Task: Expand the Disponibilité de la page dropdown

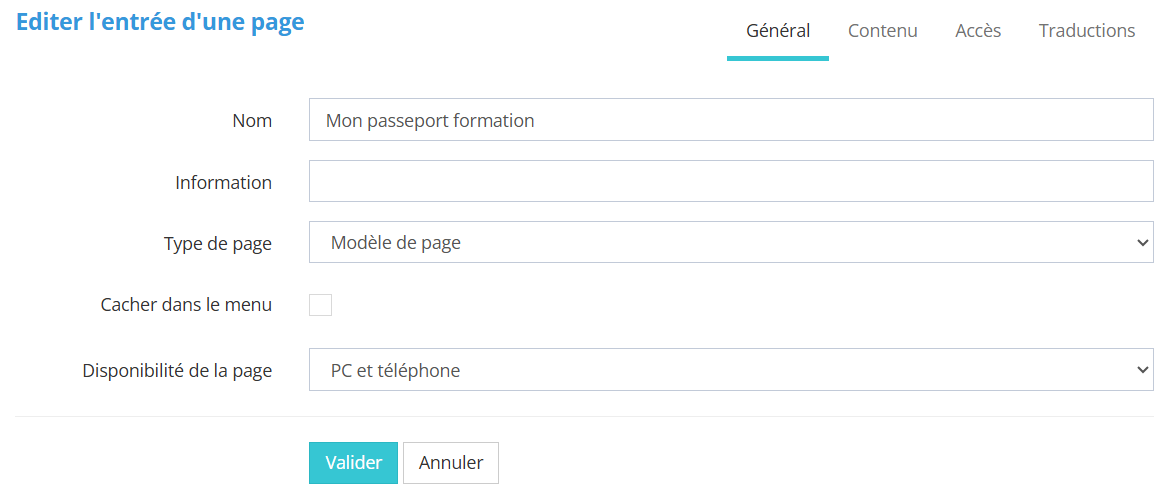Action: [x=731, y=370]
